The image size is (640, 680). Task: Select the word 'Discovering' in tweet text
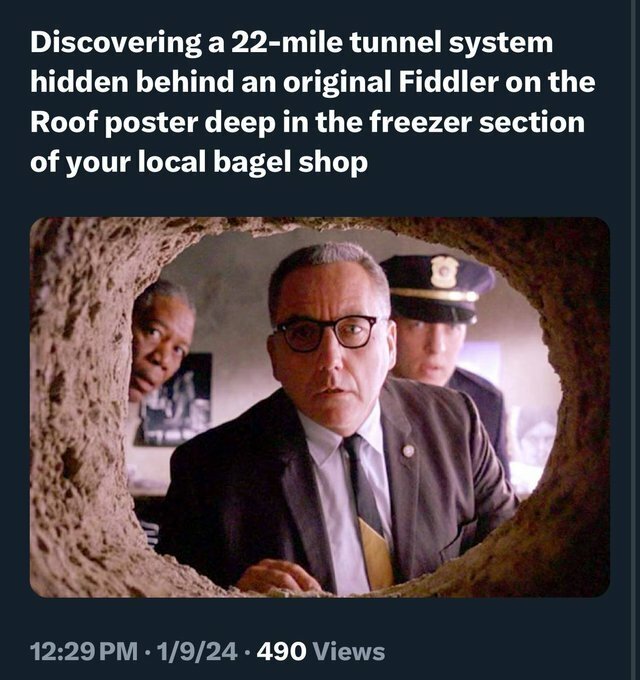[x=115, y=43]
